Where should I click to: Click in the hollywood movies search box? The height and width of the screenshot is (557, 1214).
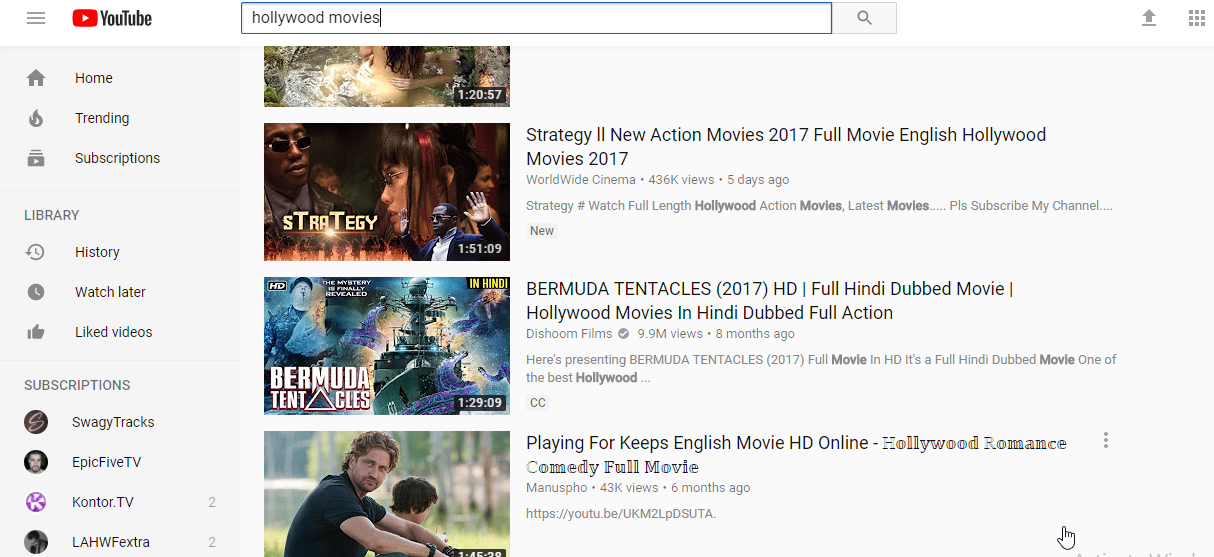click(536, 18)
